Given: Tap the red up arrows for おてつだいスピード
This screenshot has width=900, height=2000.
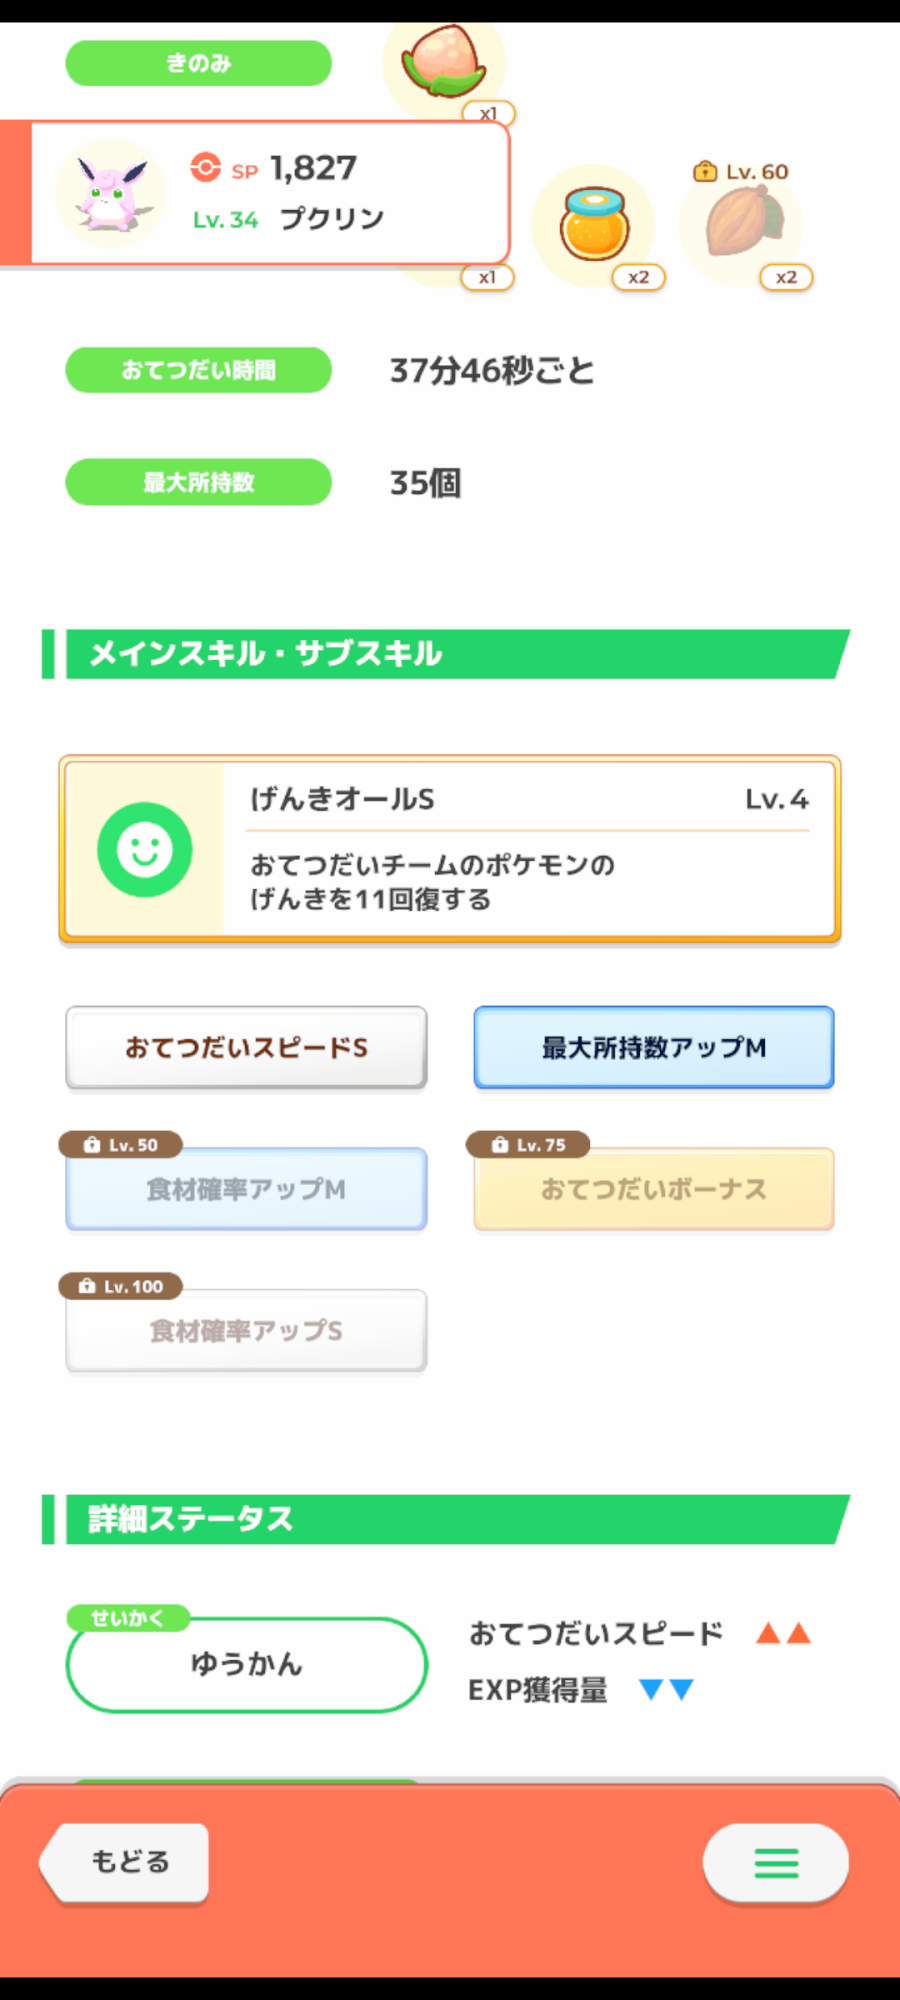Looking at the screenshot, I should (x=783, y=1634).
